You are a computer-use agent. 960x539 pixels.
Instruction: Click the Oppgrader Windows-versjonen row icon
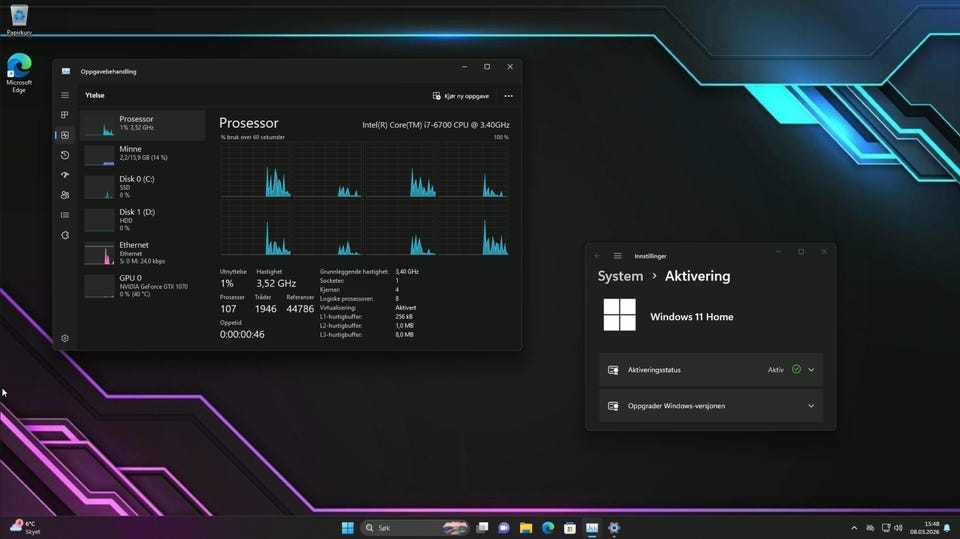613,406
